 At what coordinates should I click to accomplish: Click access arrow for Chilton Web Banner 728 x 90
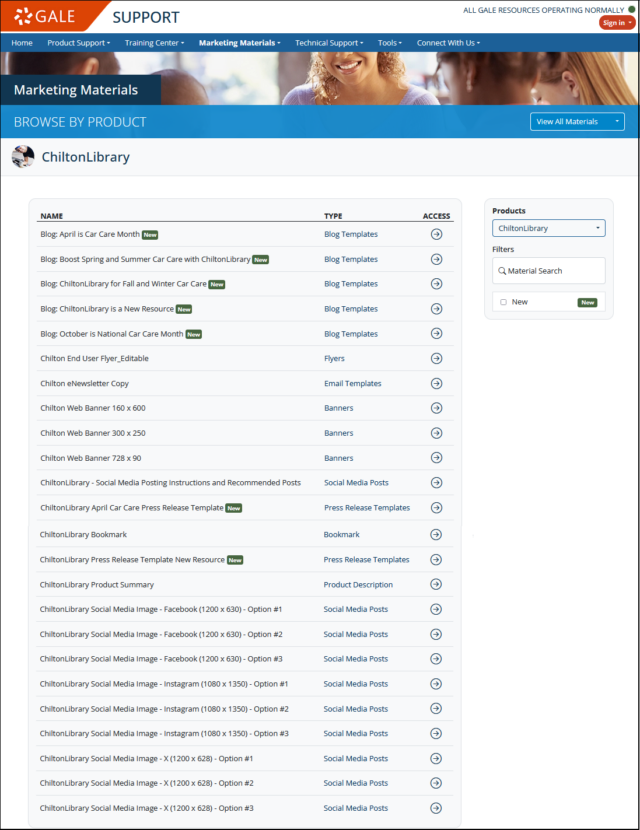[436, 458]
